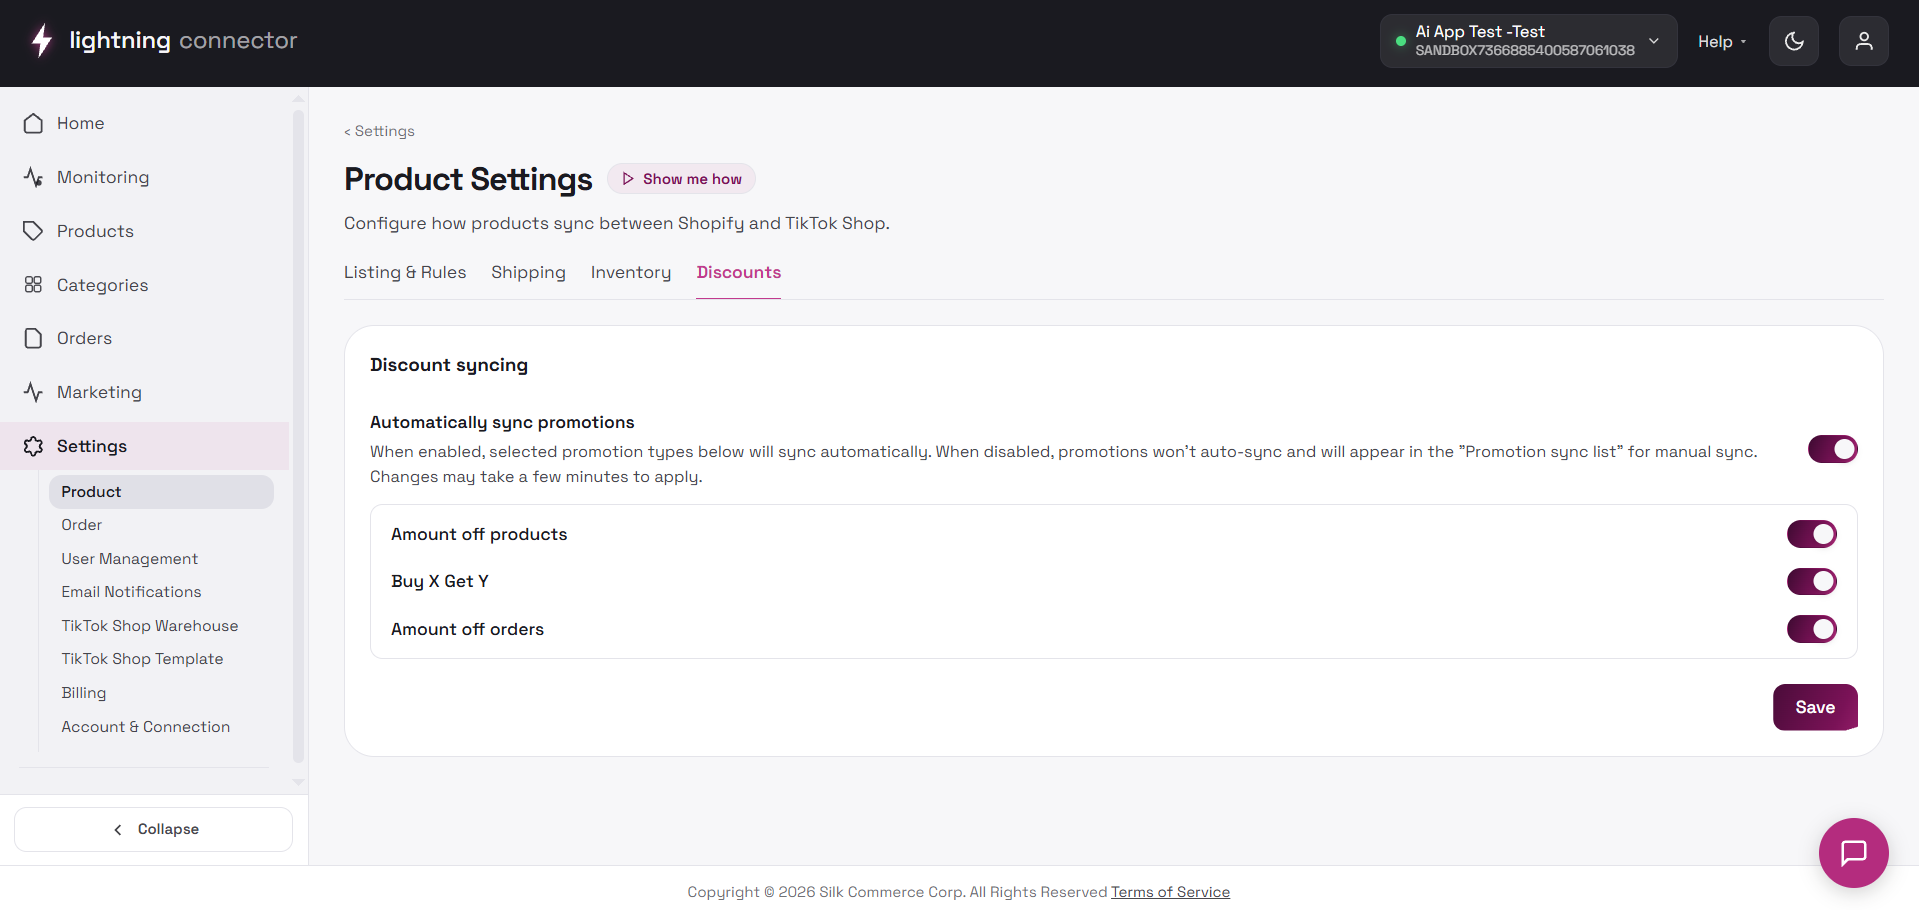Click the play icon in Show me how
Viewport: 1919px width, 910px height.
628,179
